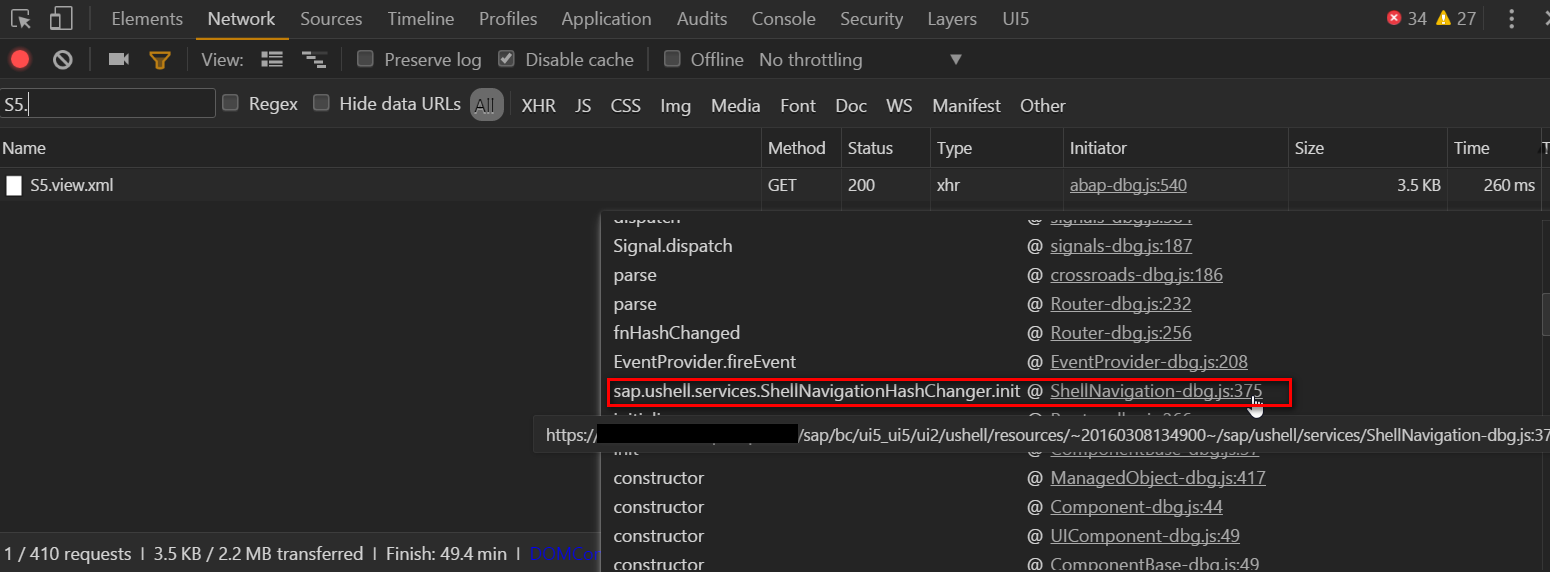This screenshot has height=572, width=1550.
Task: Sort by the Type column header
Action: pyautogui.click(x=997, y=148)
